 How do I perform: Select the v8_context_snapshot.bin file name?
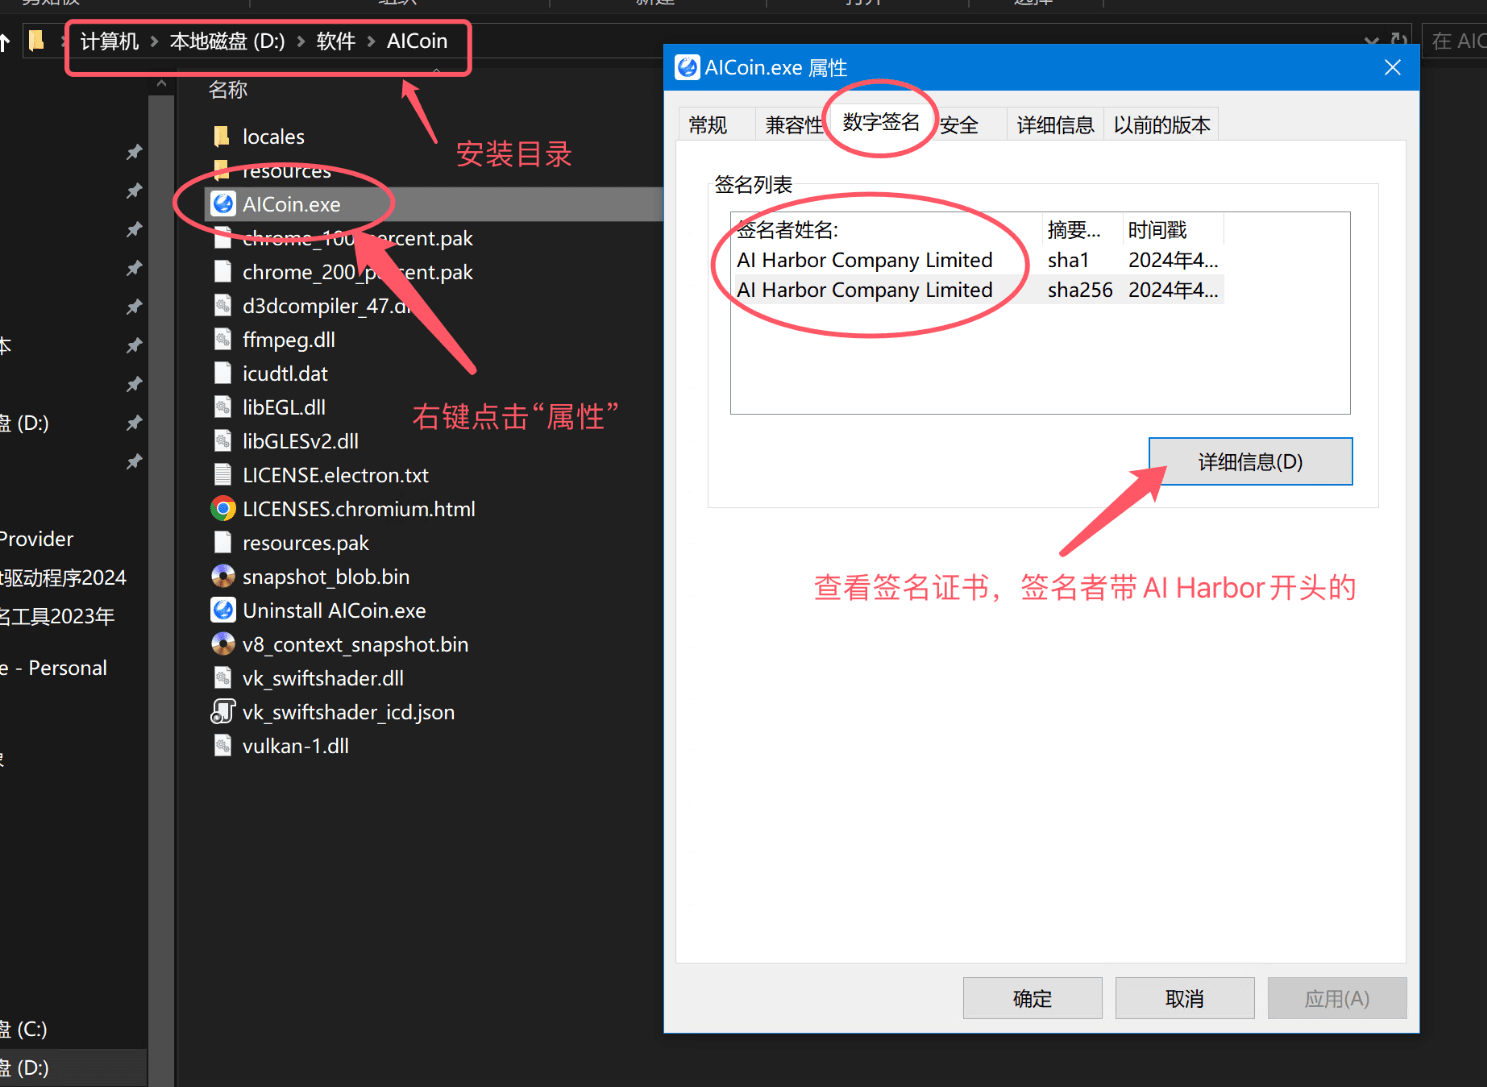[355, 644]
